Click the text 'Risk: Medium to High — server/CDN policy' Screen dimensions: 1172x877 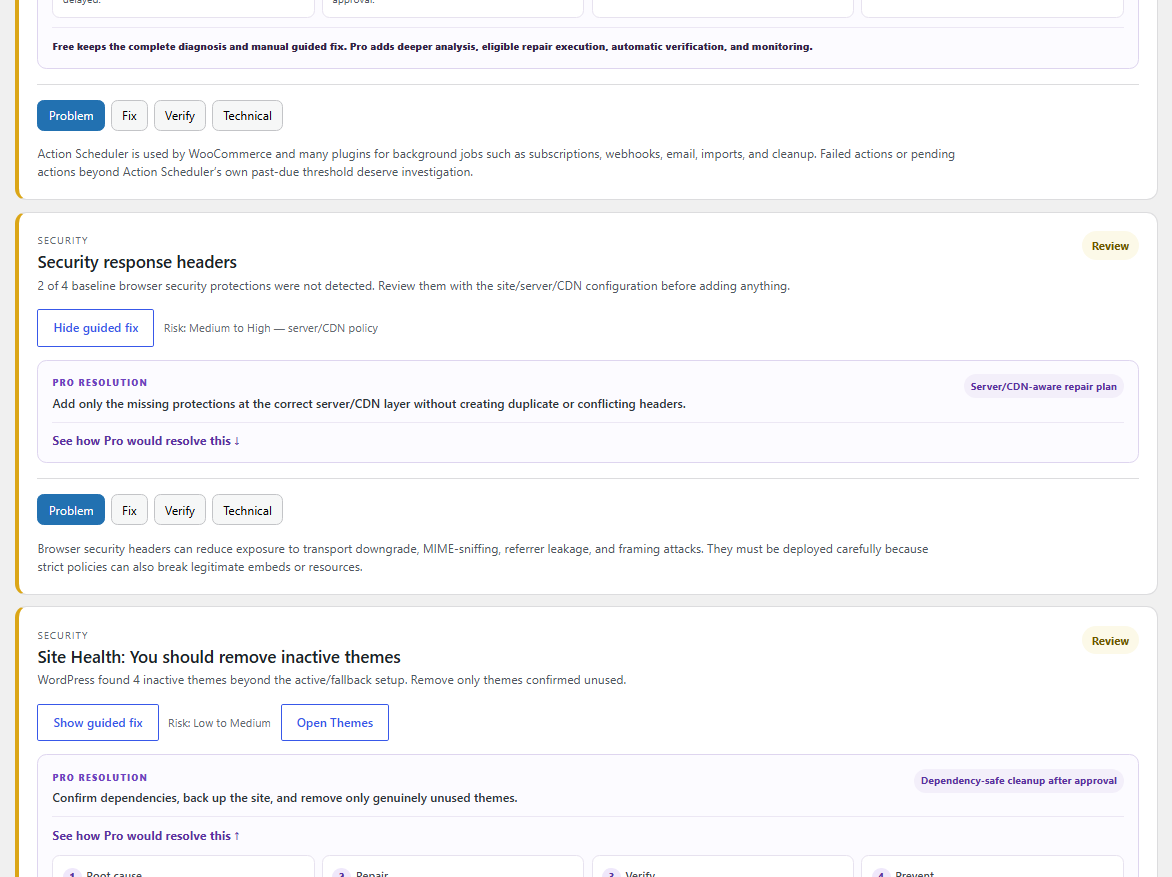coord(271,328)
